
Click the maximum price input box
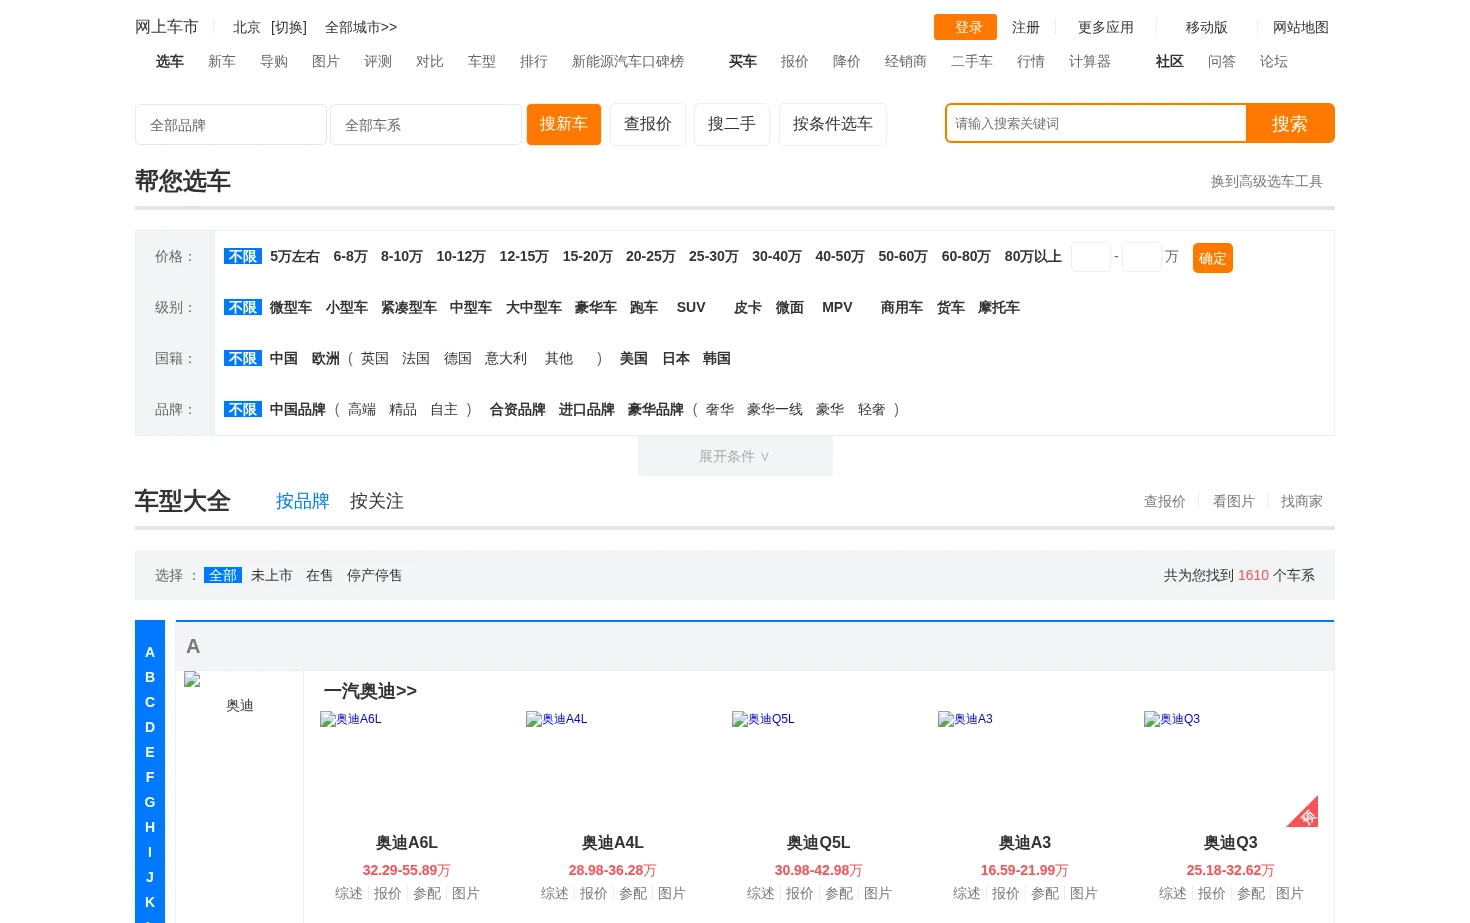coord(1142,257)
